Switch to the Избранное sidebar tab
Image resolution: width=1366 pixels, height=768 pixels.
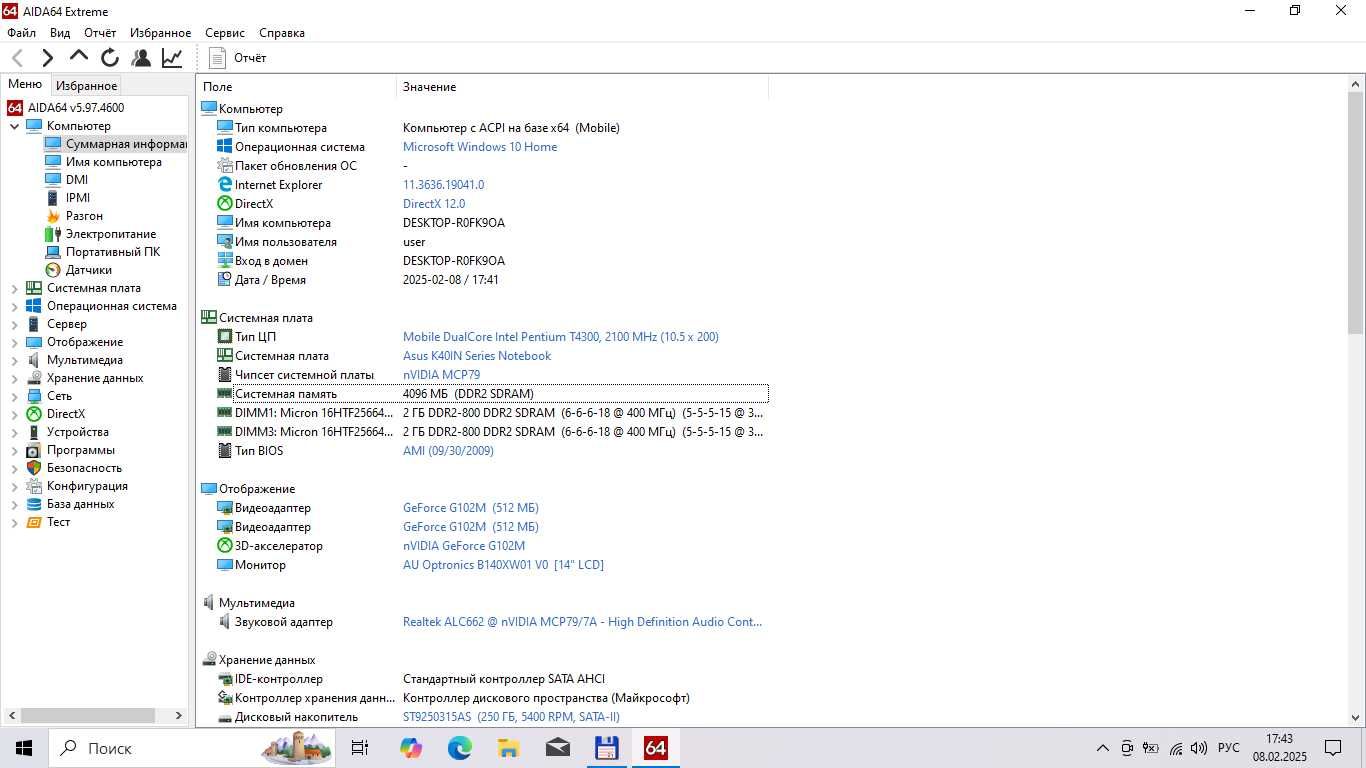(x=86, y=86)
